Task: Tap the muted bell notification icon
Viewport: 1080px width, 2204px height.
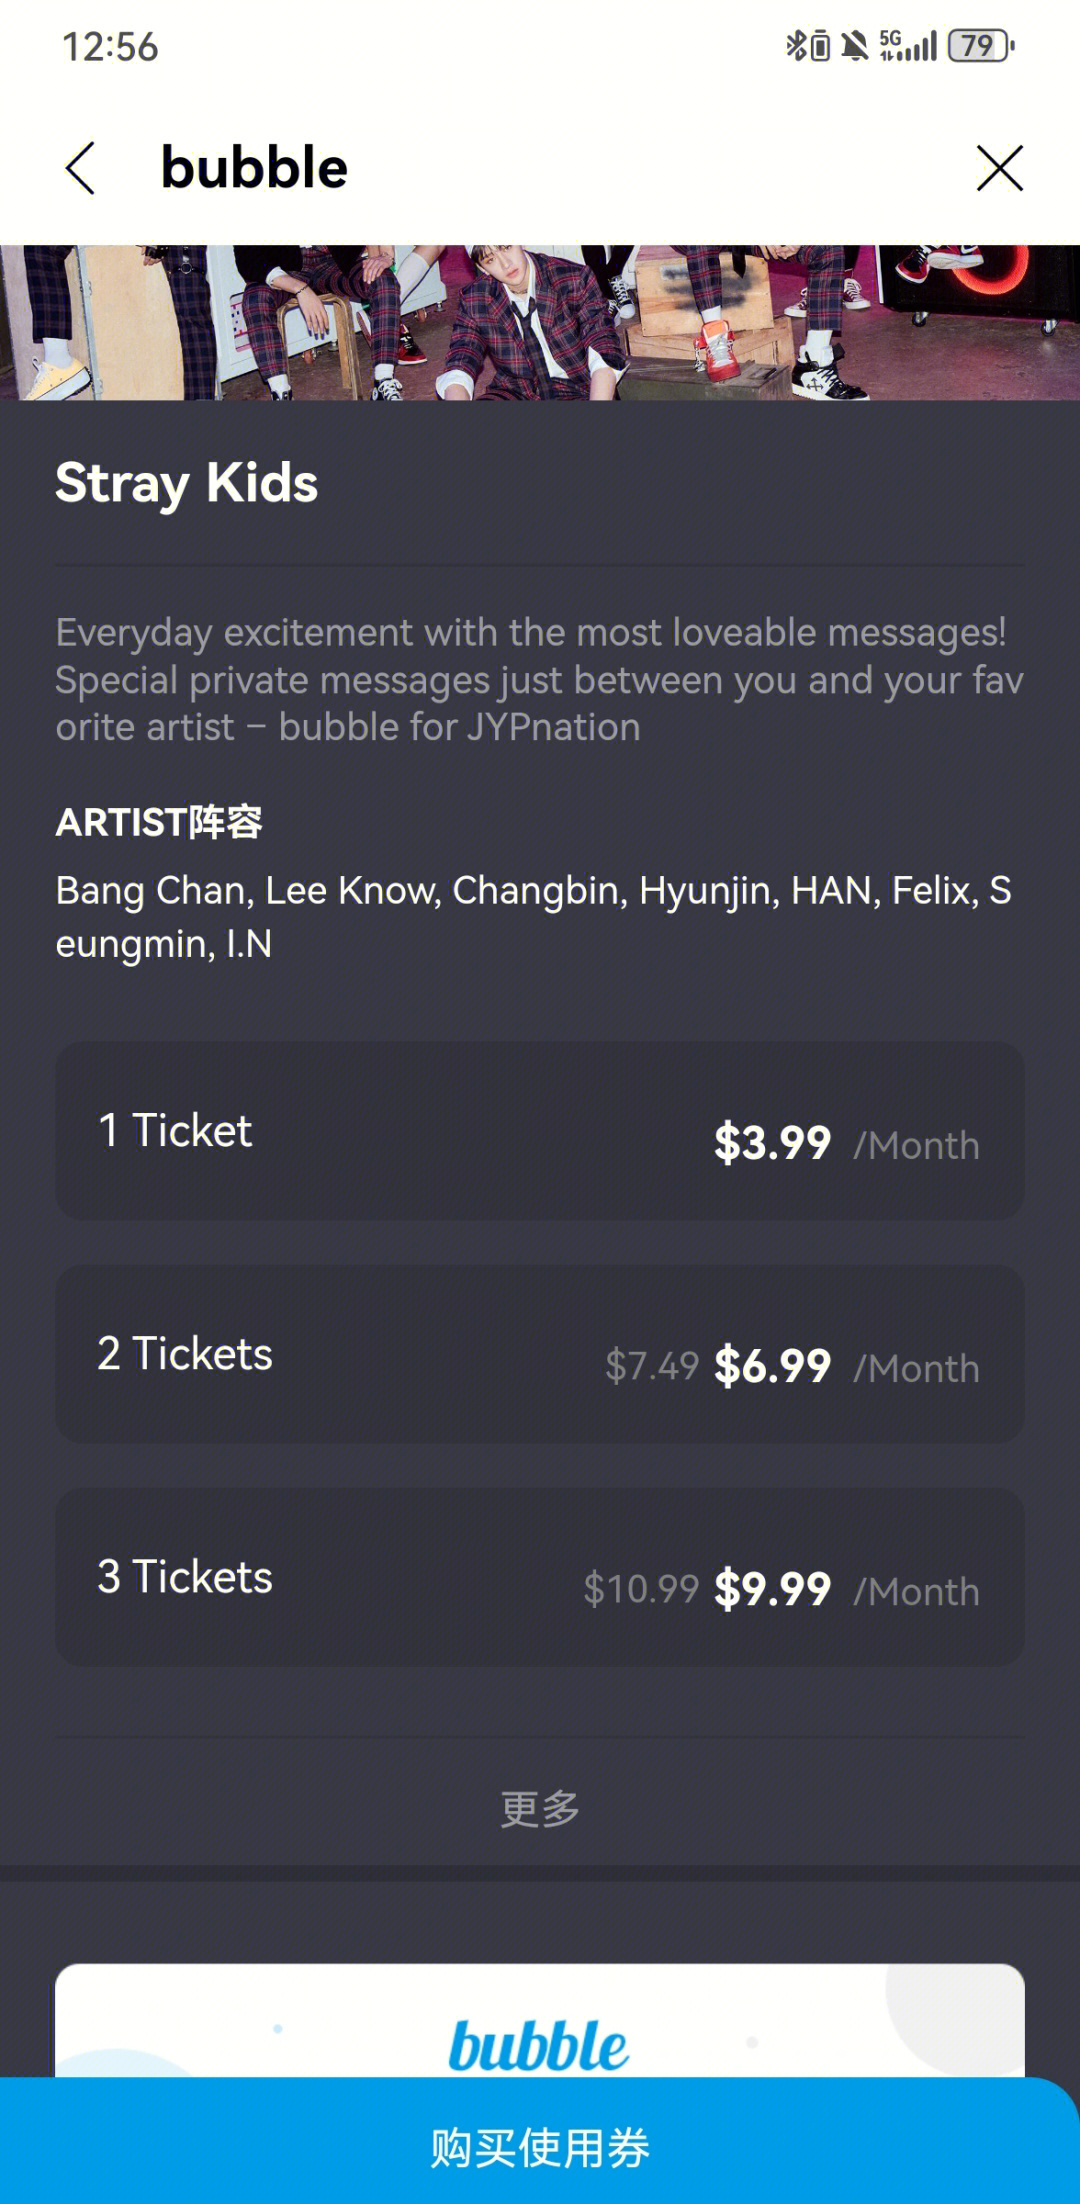Action: point(855,46)
